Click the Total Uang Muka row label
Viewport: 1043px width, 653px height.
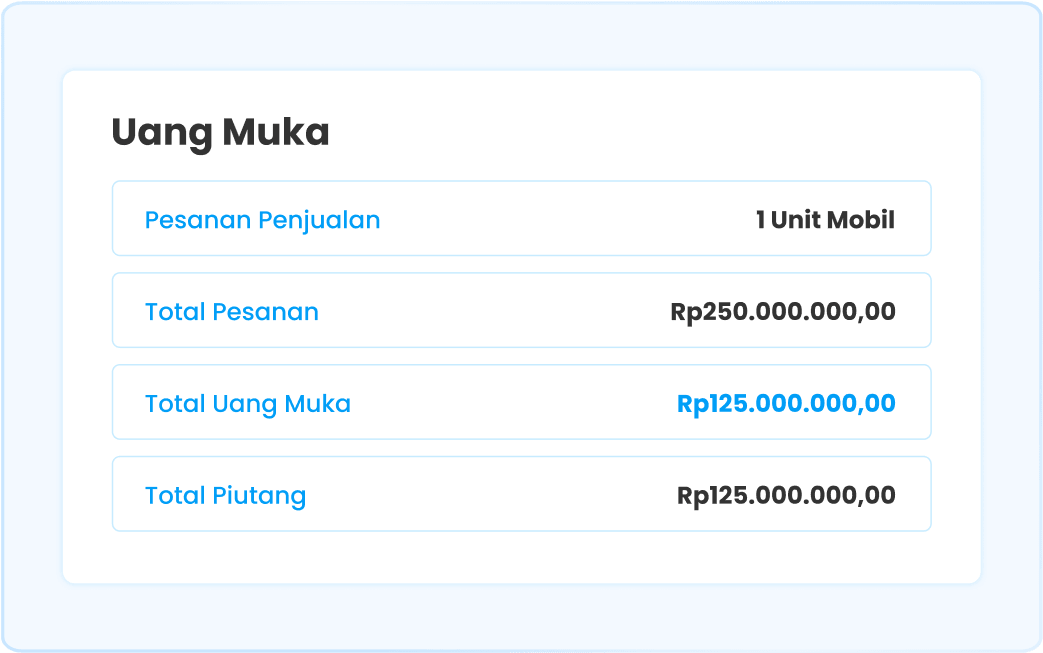pyautogui.click(x=247, y=404)
